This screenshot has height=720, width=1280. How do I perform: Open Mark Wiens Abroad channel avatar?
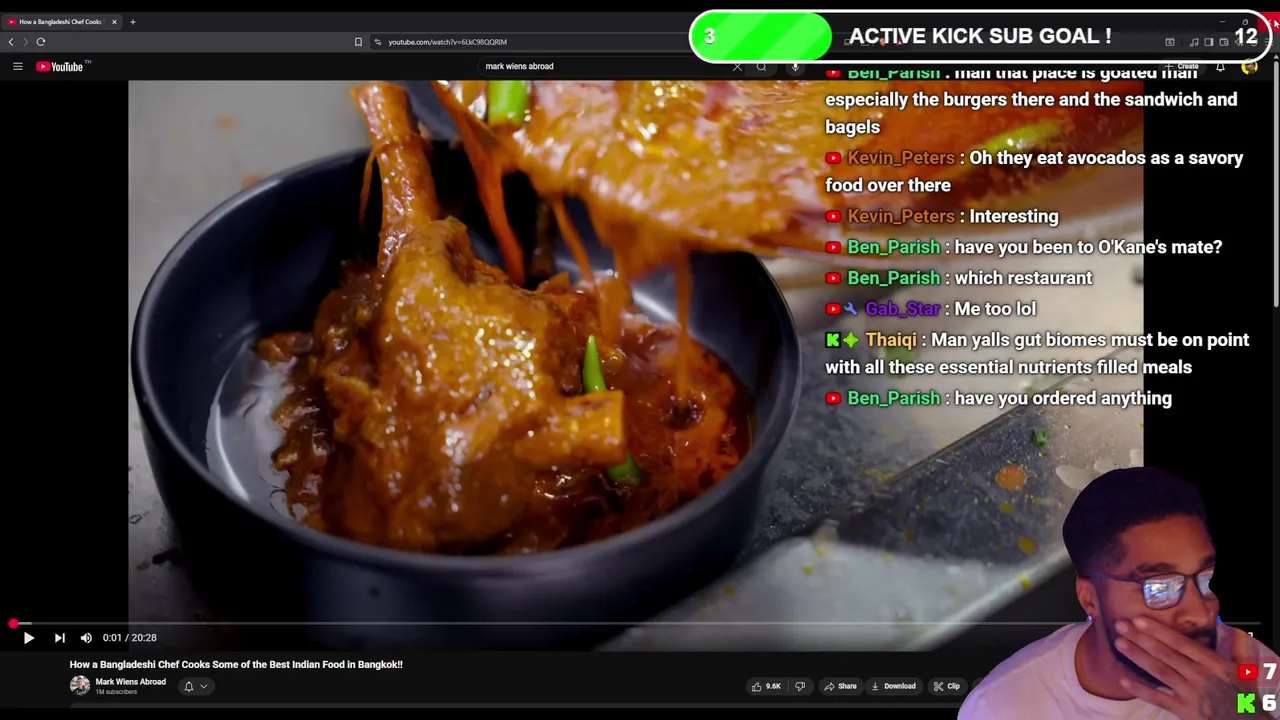coord(79,686)
